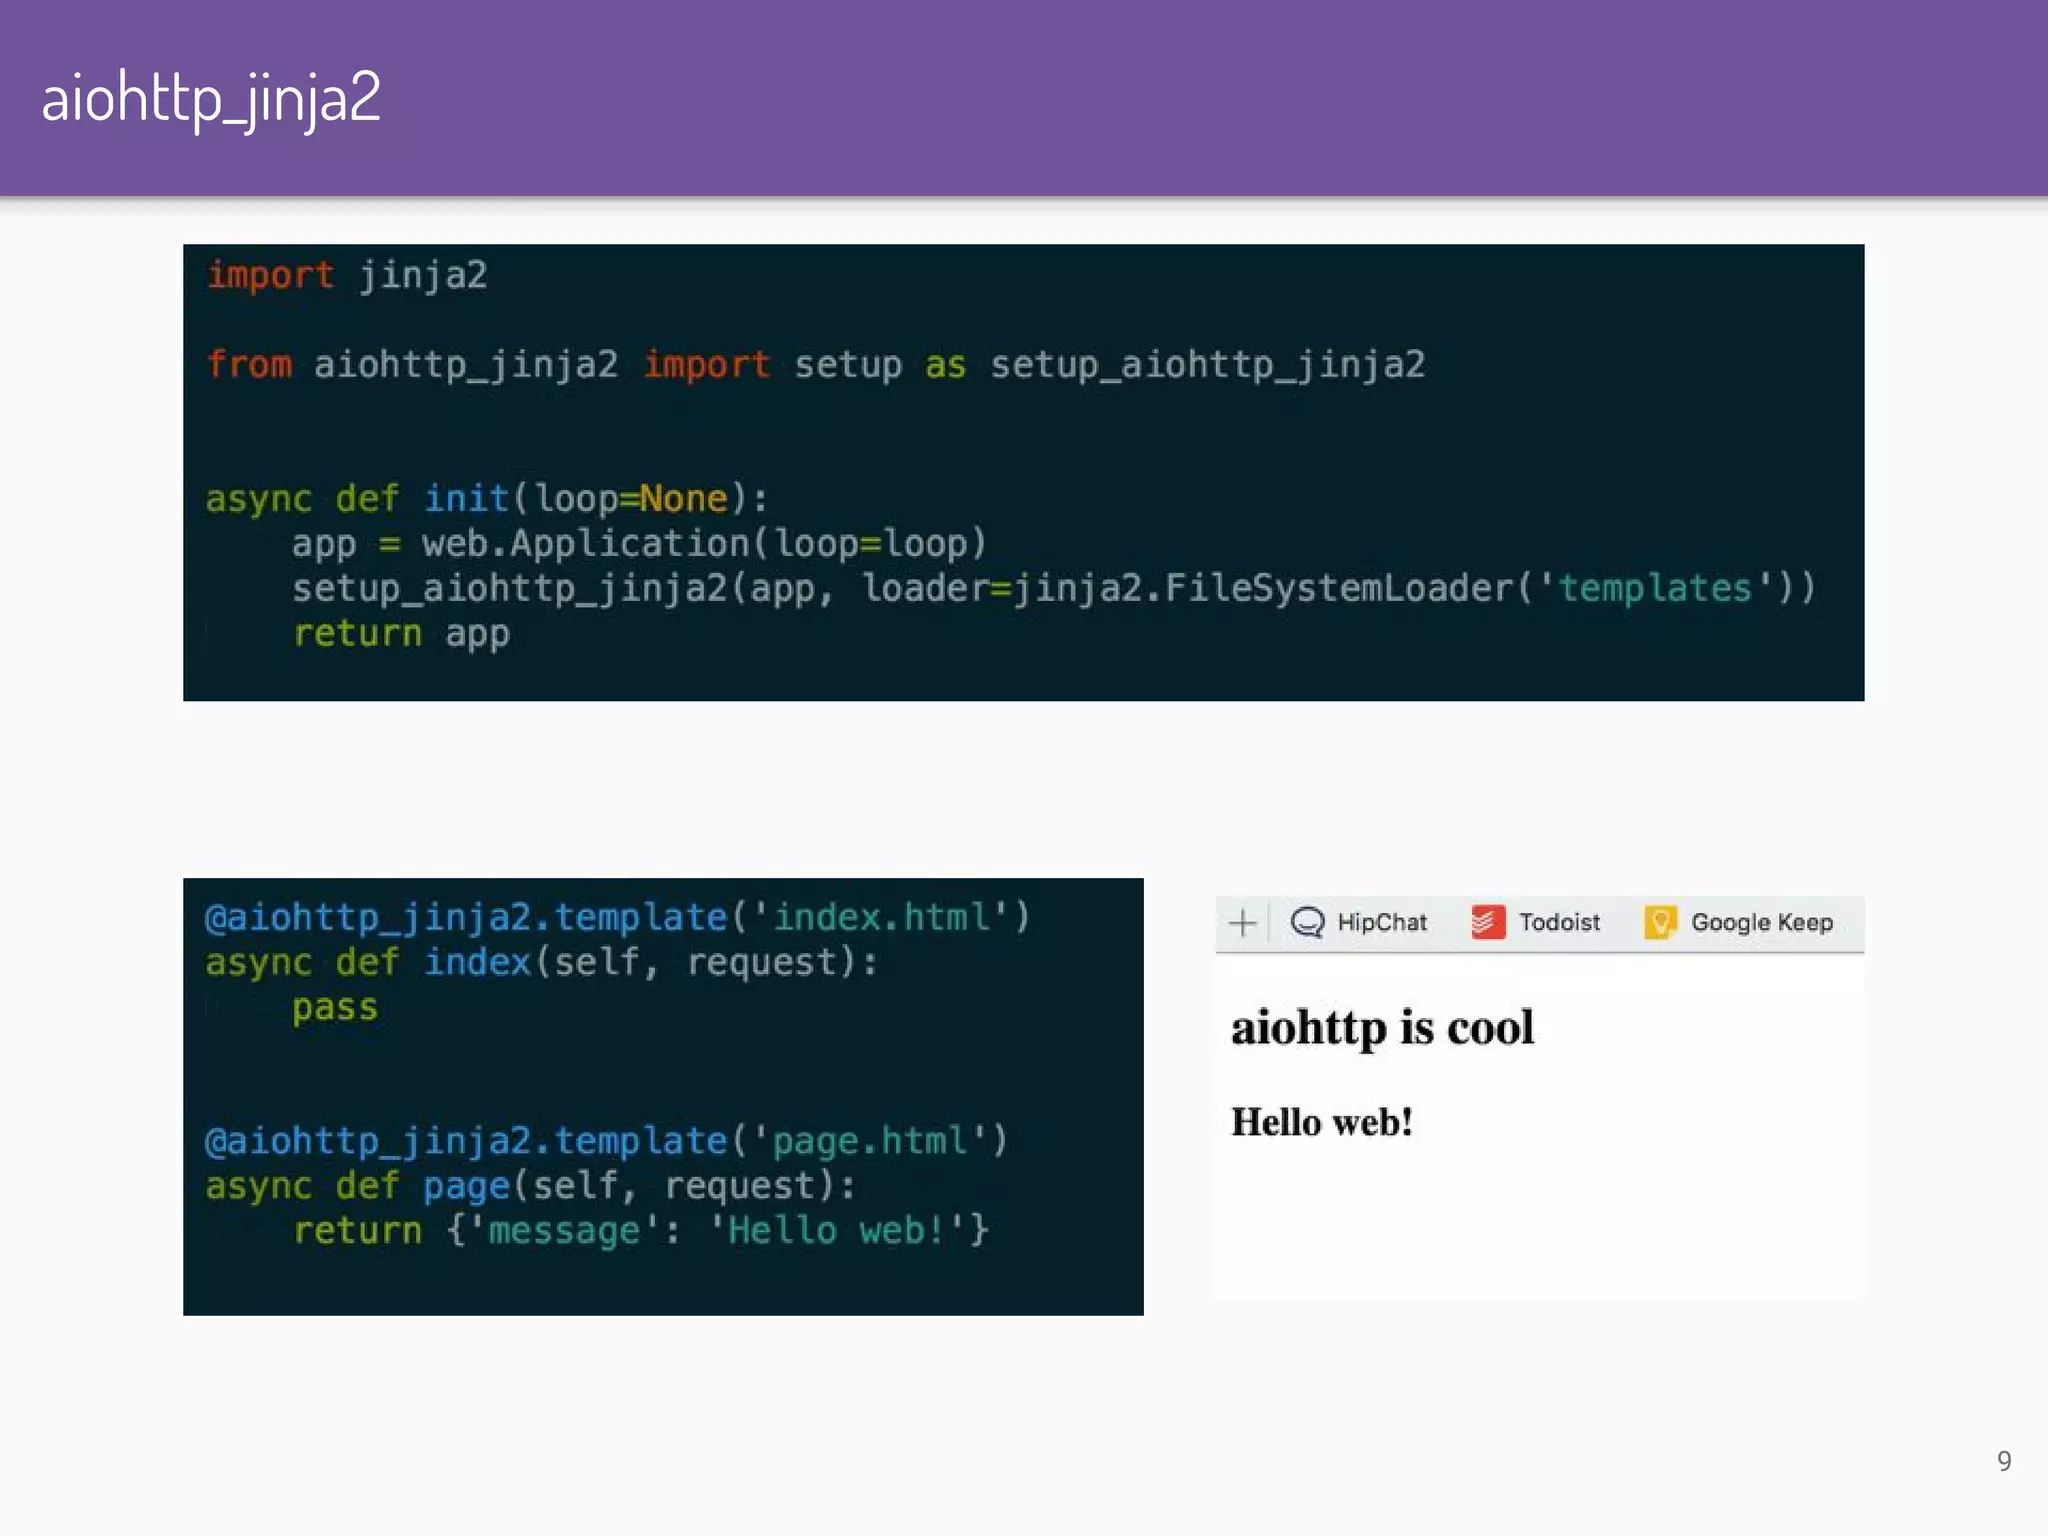Screen dimensions: 2048x1536
Task: Click the 'index.html' template decorator line
Action: pyautogui.click(x=617, y=917)
